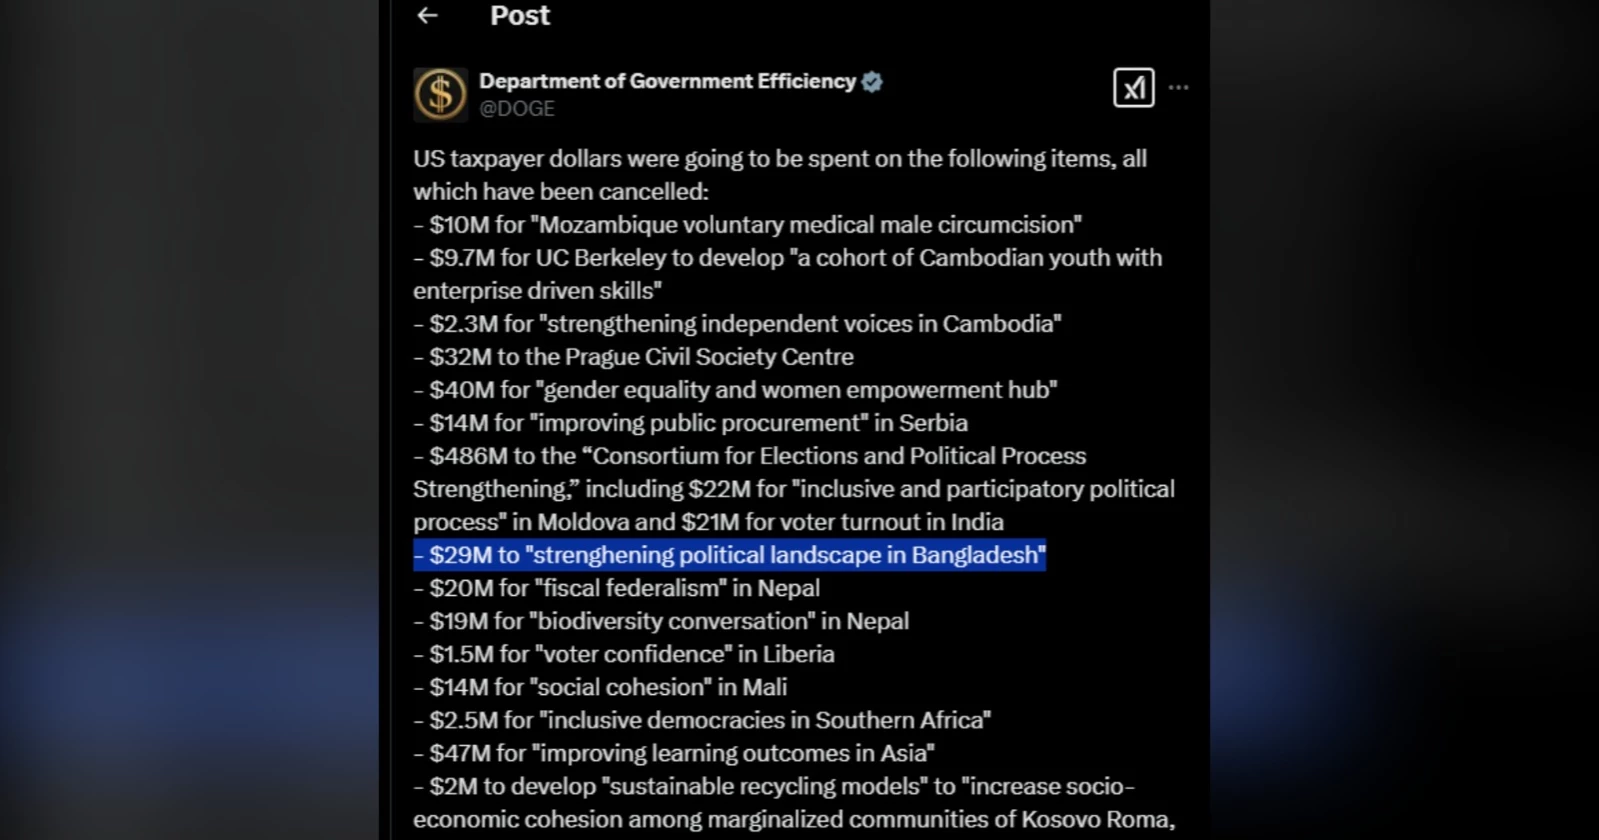Click the highlighted Bangladesh political landscape line
Viewport: 1599px width, 840px height.
(729, 555)
